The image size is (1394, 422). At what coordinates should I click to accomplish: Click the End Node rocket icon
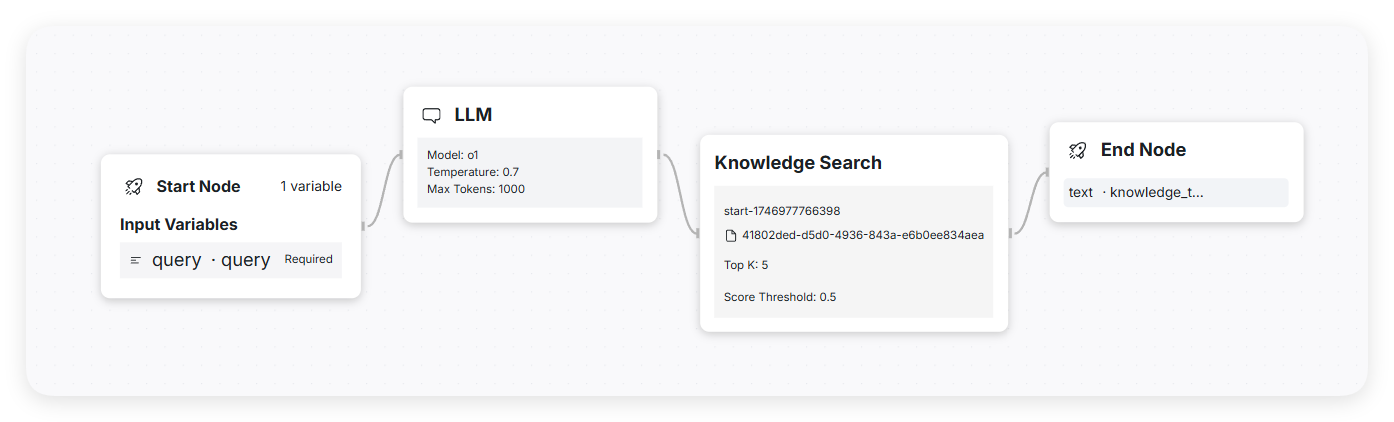pos(1077,150)
